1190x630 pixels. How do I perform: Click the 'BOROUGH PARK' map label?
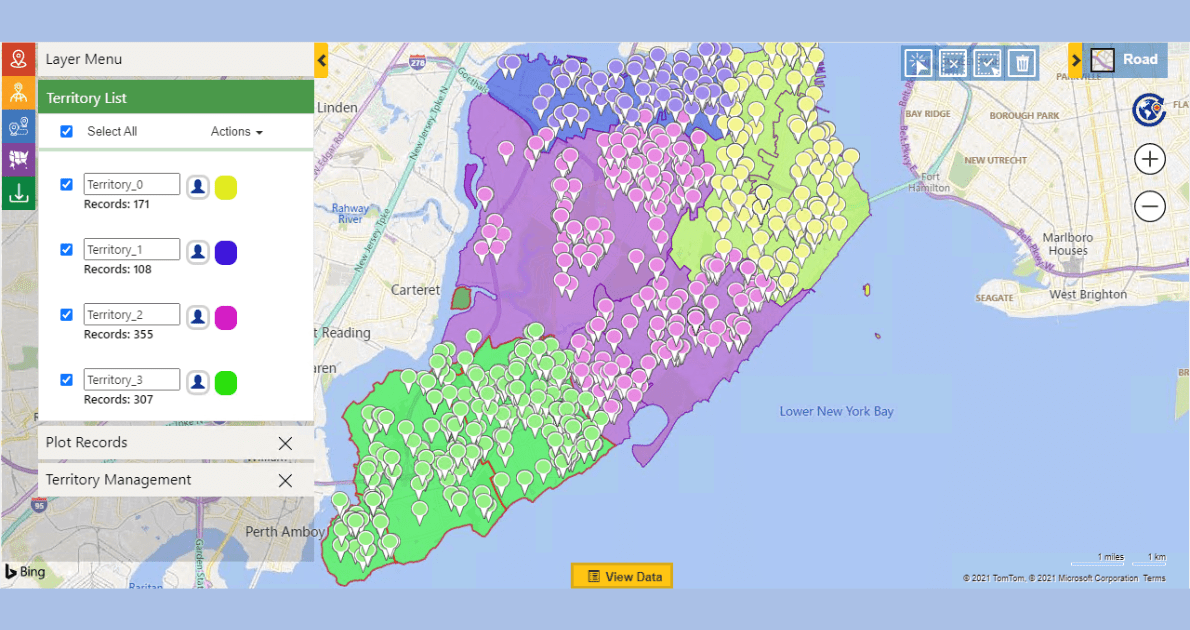click(1024, 115)
